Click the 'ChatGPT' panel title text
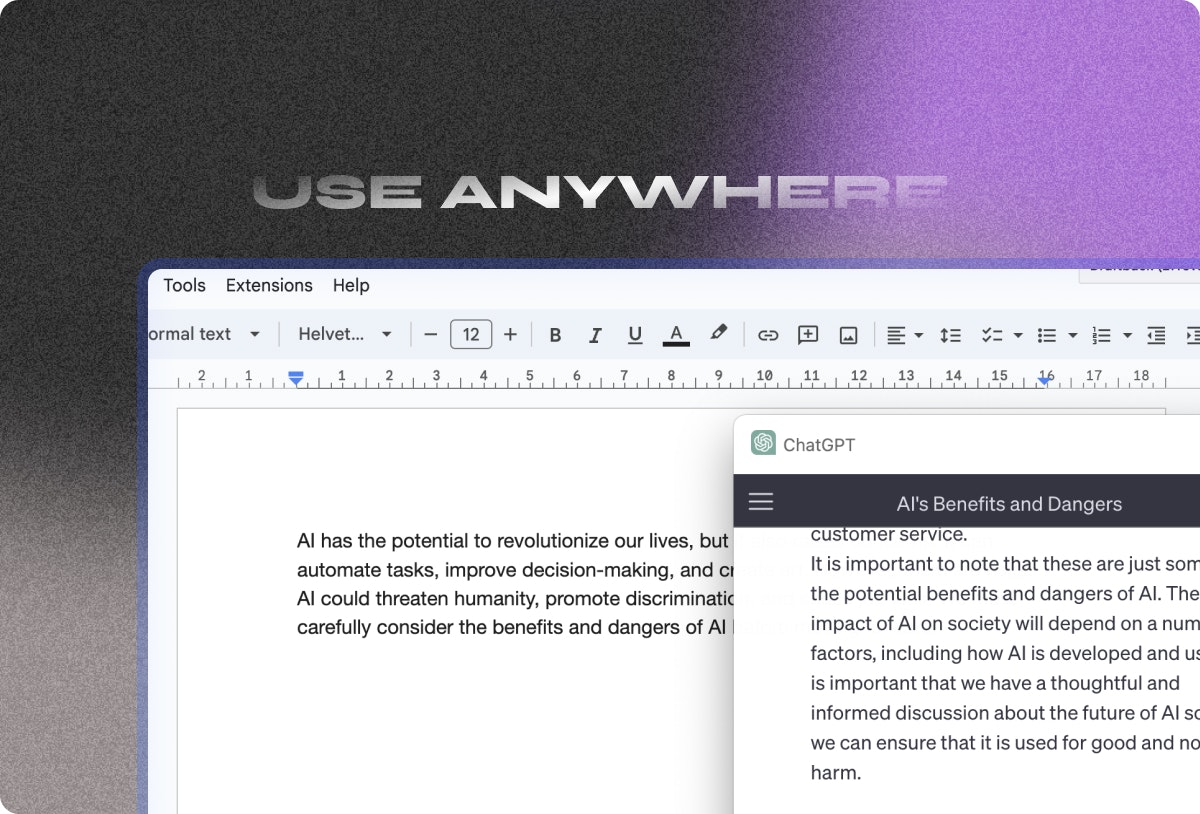This screenshot has width=1200, height=814. click(x=819, y=445)
